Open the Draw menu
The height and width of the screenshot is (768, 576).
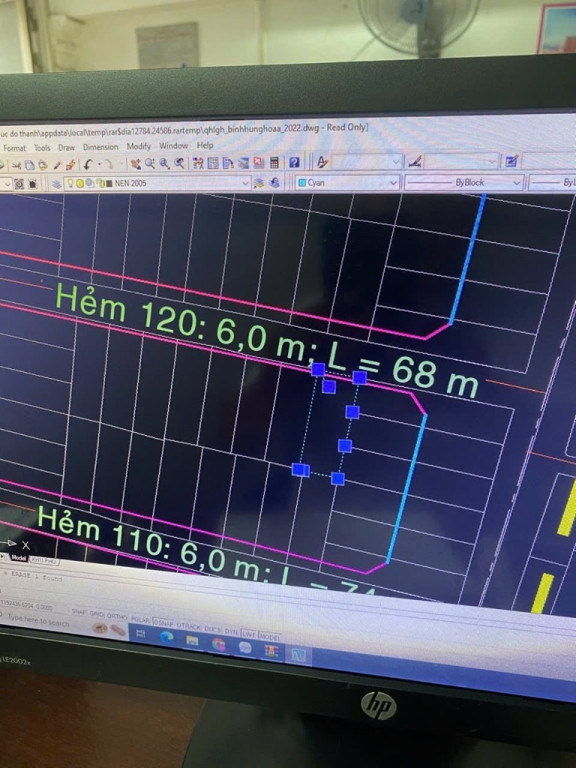tap(67, 147)
